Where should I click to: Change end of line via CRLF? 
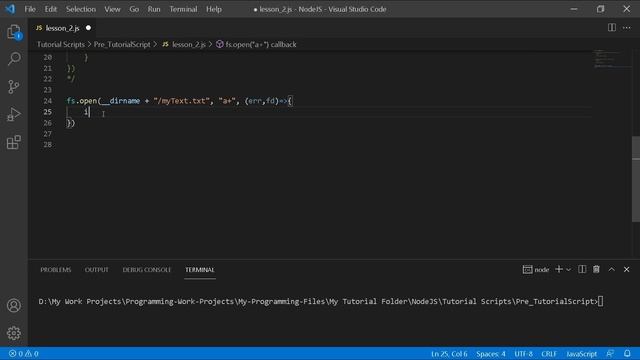click(x=549, y=353)
